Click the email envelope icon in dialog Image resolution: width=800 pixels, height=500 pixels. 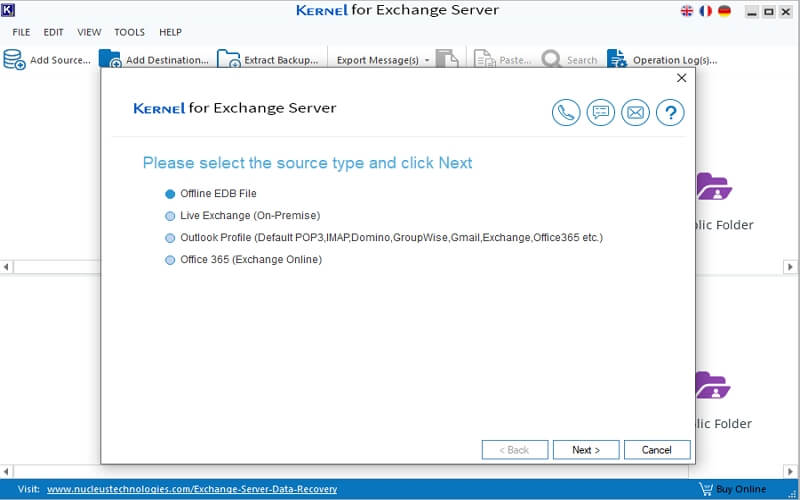coord(635,112)
